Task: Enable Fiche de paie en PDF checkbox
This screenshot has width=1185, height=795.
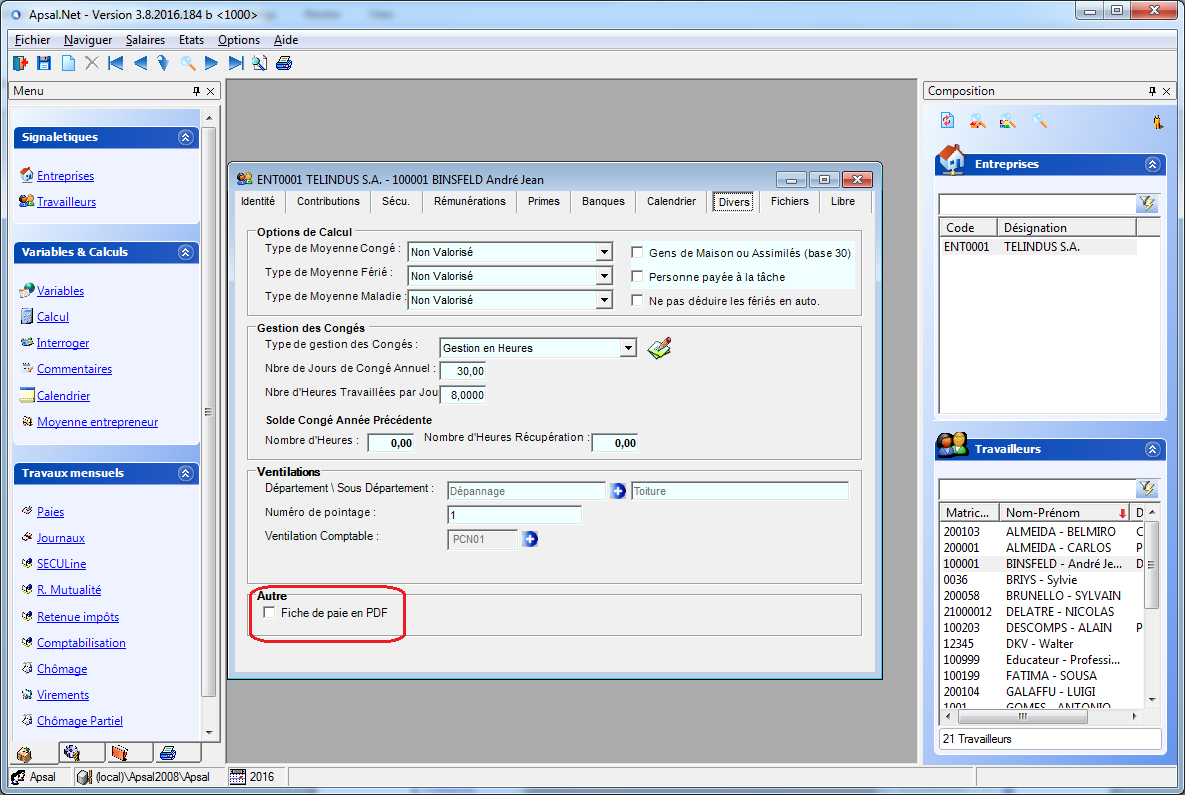Action: click(269, 612)
